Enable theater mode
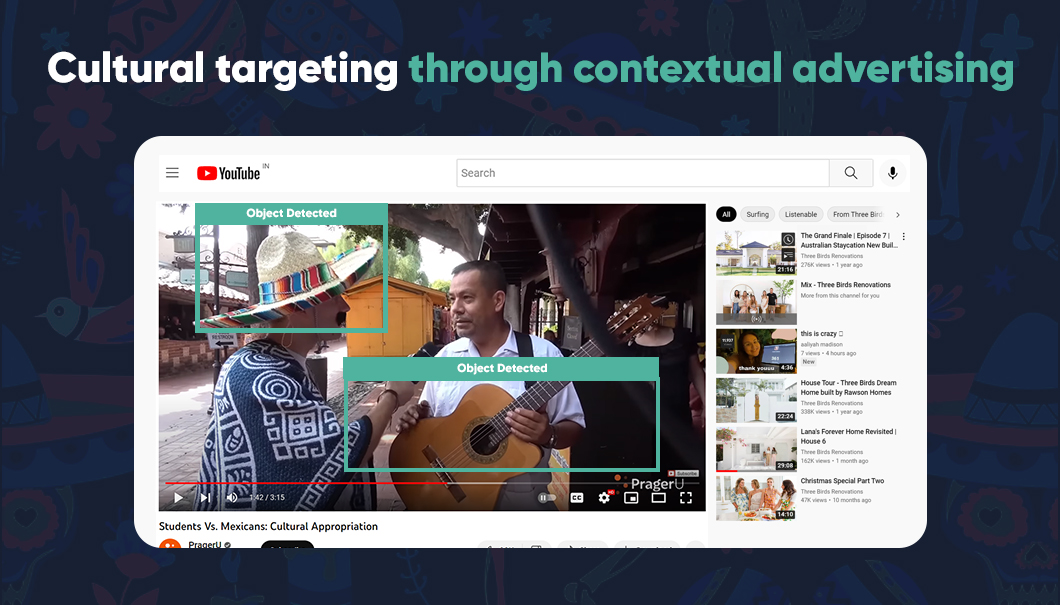1060x605 pixels. point(658,498)
